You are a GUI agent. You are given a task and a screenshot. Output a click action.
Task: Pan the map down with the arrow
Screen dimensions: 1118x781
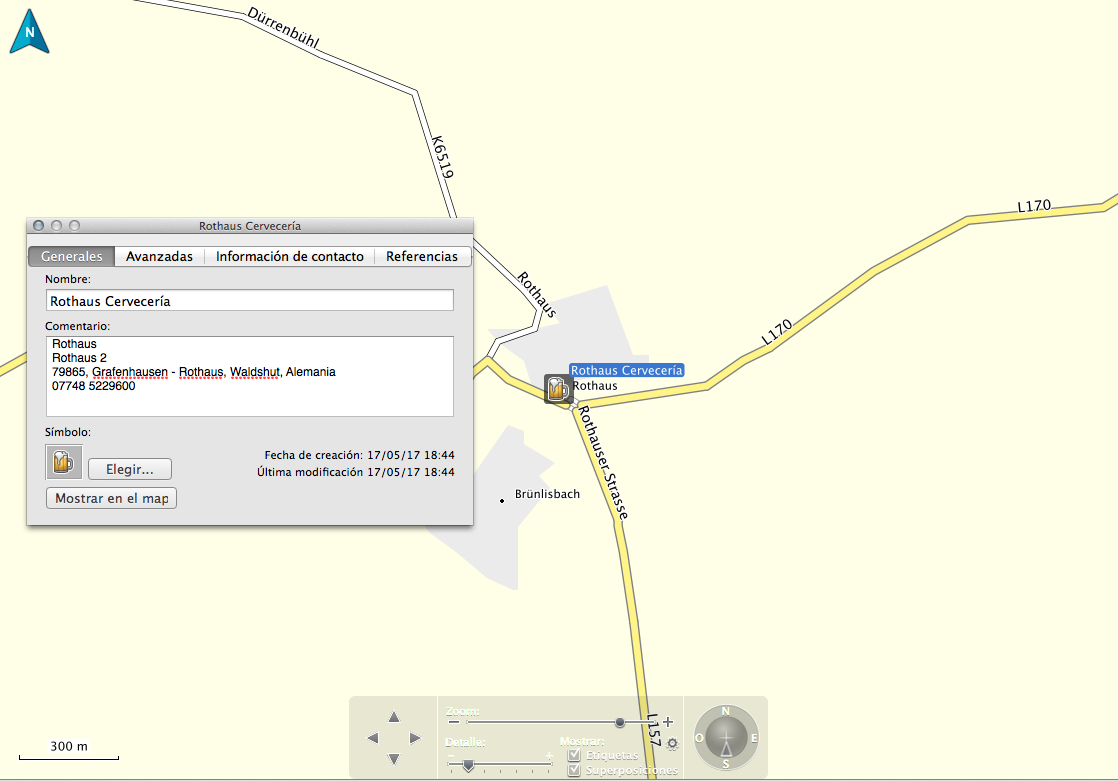393,758
